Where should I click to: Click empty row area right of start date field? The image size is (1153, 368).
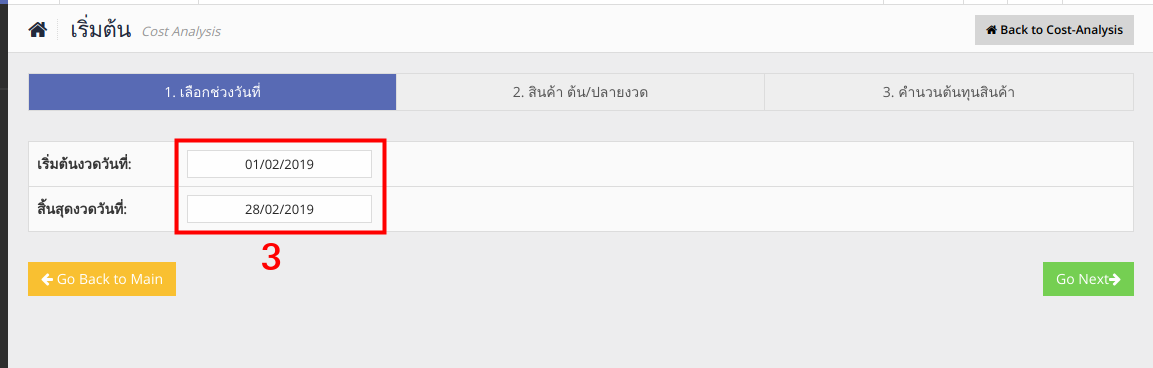tap(757, 164)
